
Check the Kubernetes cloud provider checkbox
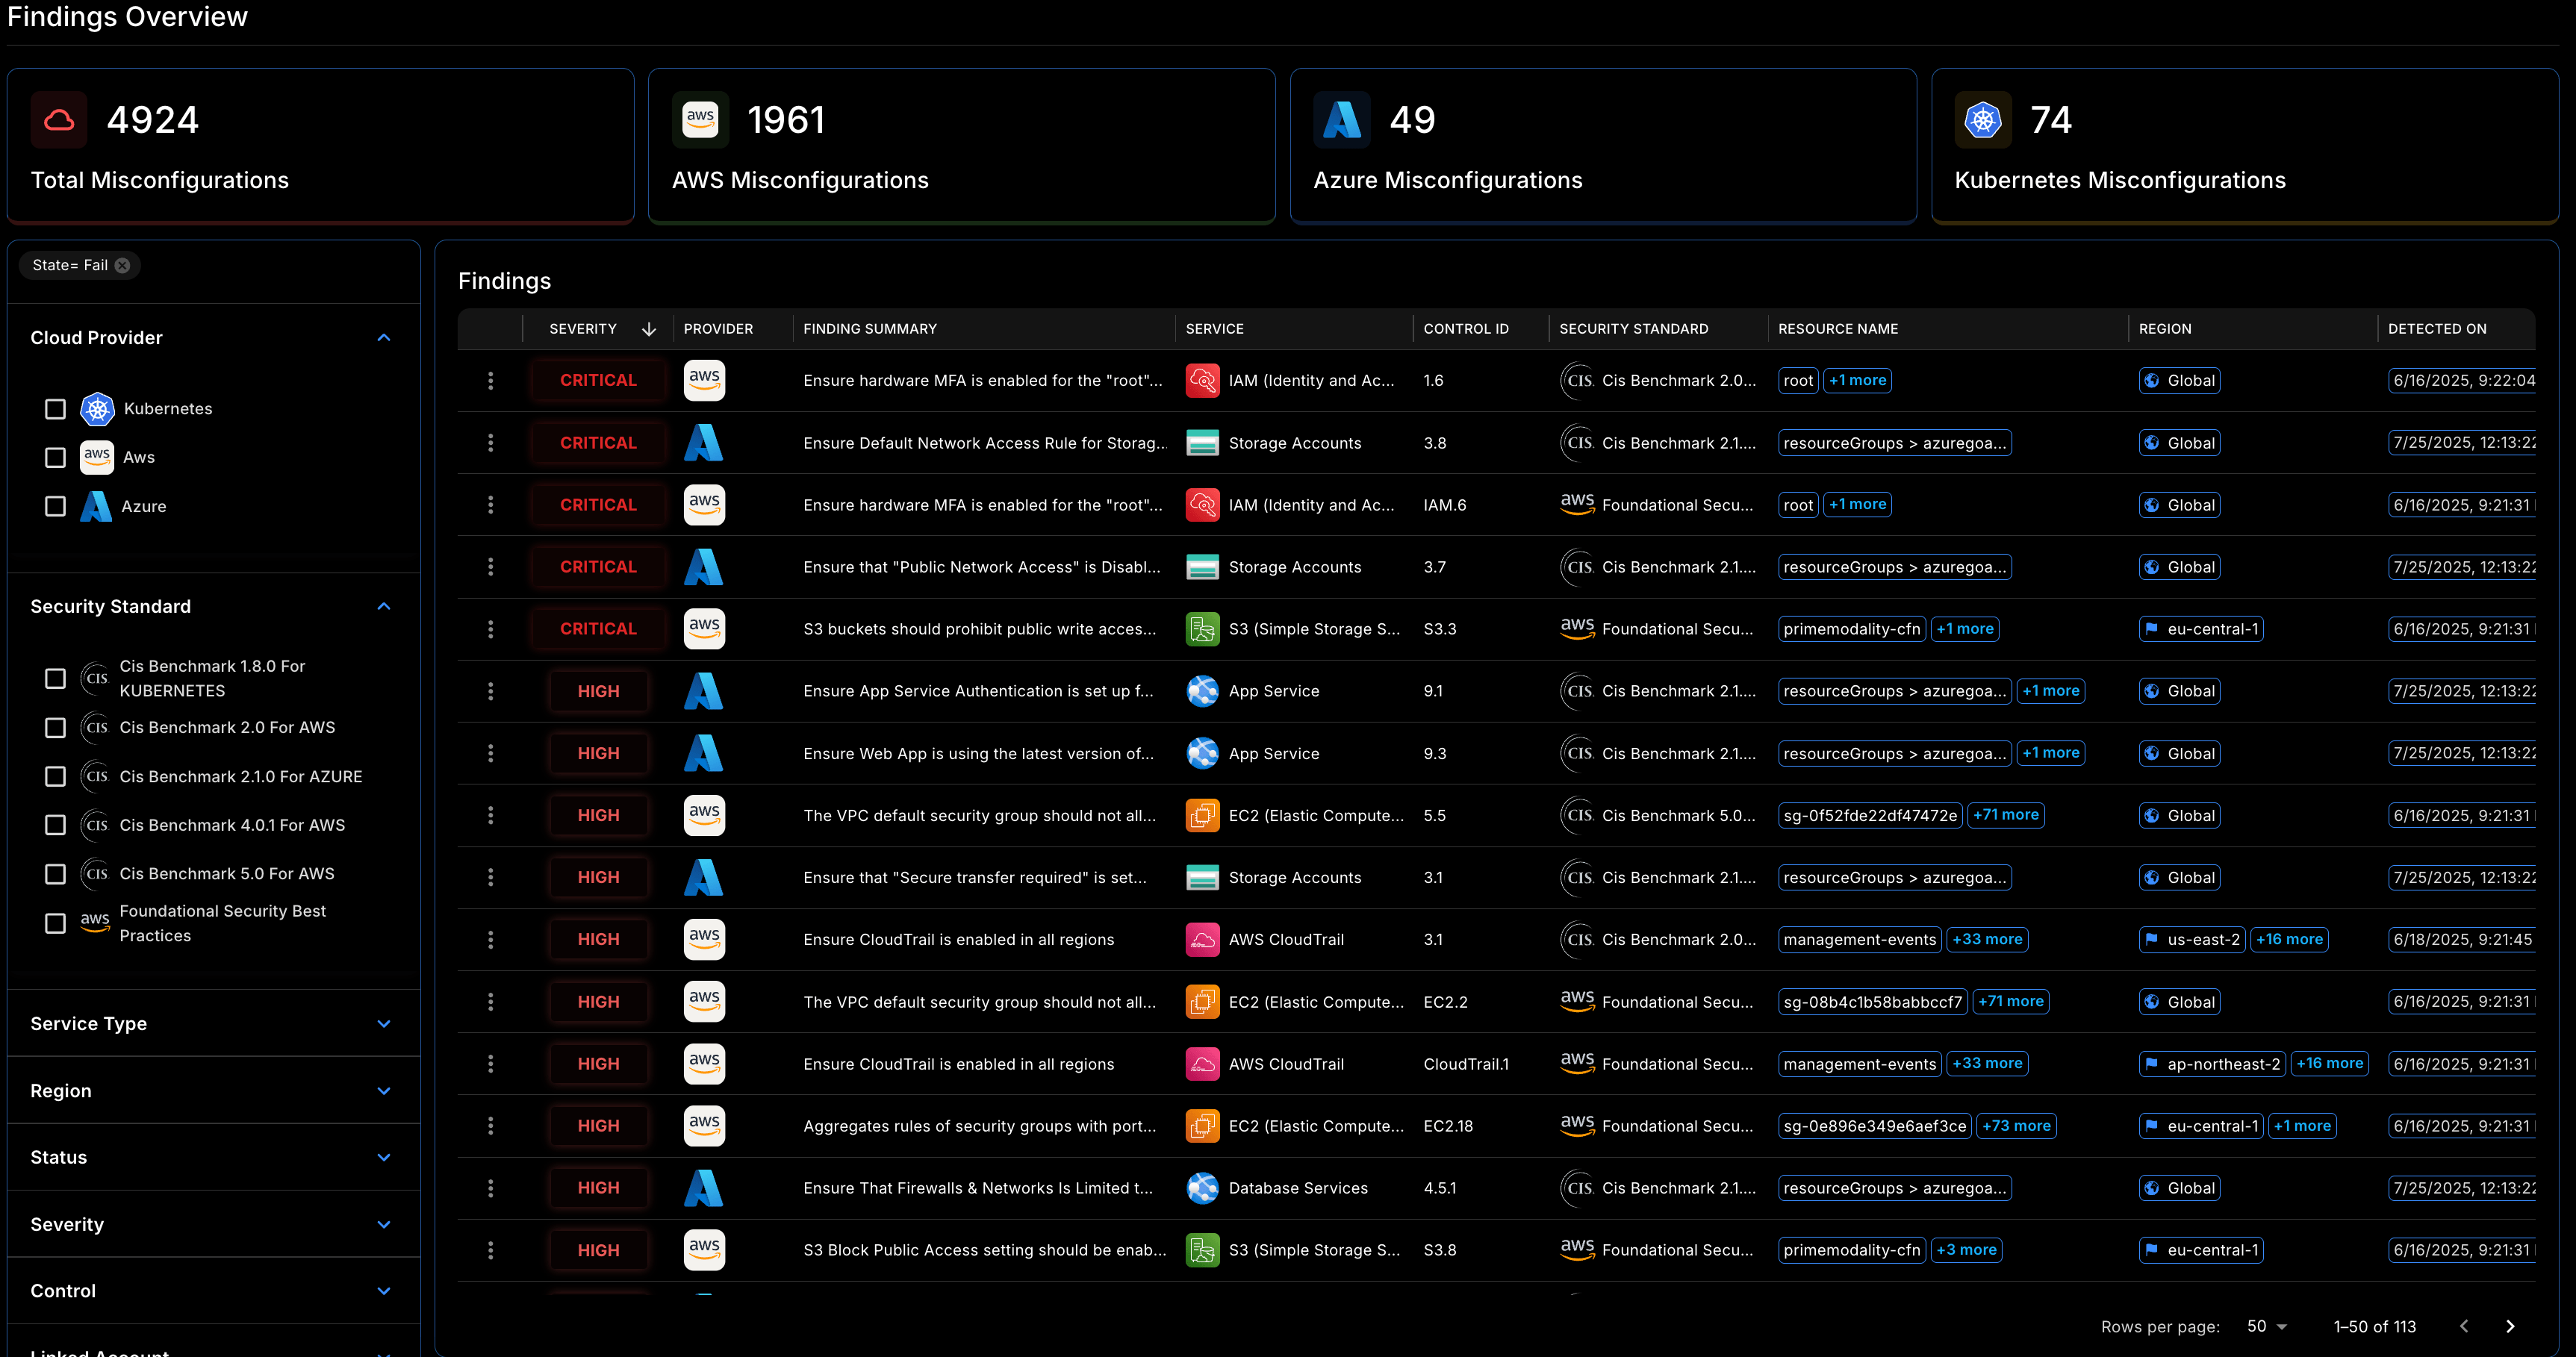[56, 409]
